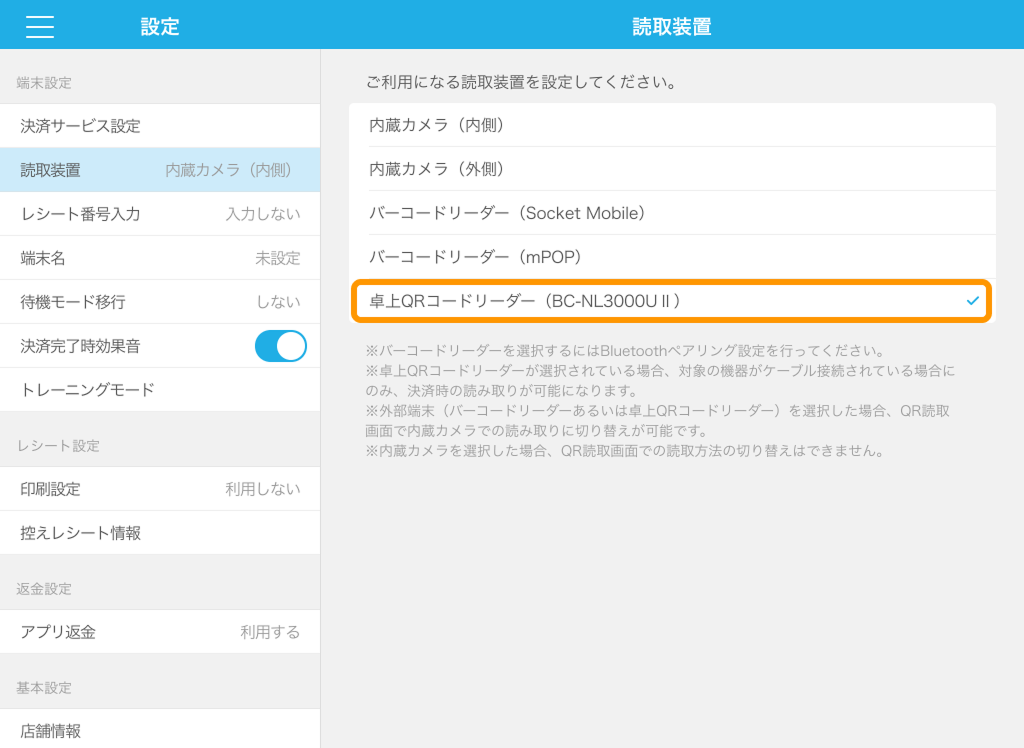
Task: Click the 設定 header title
Action: click(x=160, y=27)
